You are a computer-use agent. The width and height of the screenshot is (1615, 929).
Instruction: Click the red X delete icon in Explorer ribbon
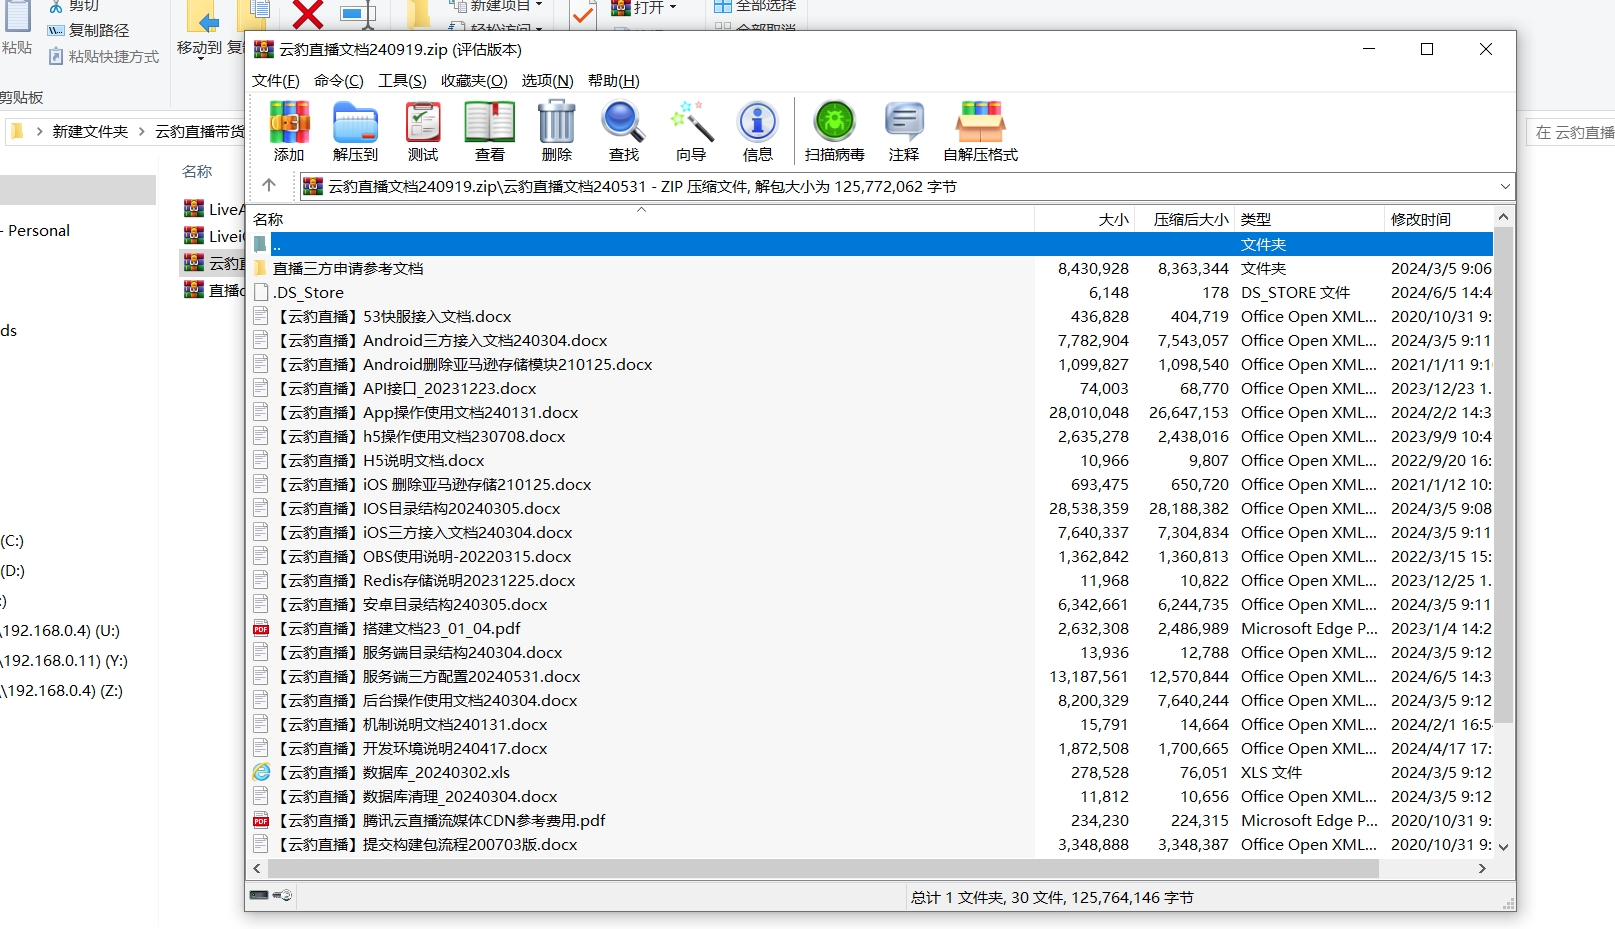click(x=308, y=14)
